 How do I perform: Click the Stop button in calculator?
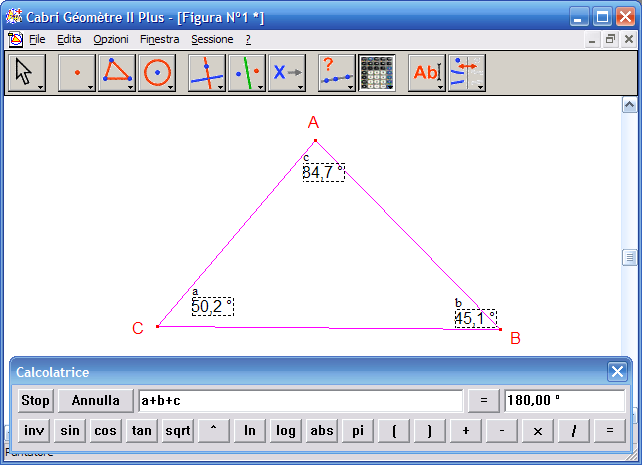coord(35,401)
